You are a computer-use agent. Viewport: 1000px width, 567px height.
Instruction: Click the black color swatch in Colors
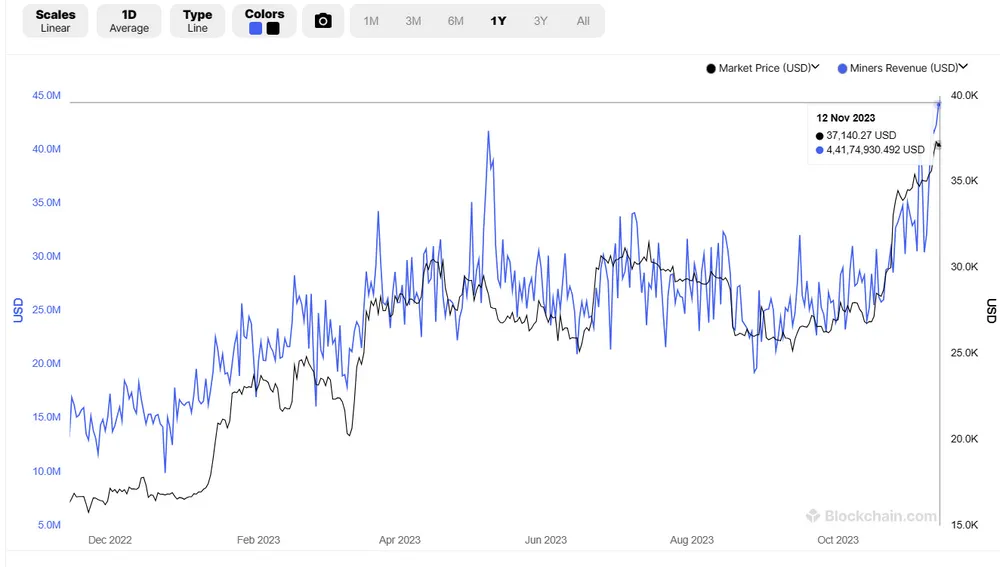click(x=273, y=29)
